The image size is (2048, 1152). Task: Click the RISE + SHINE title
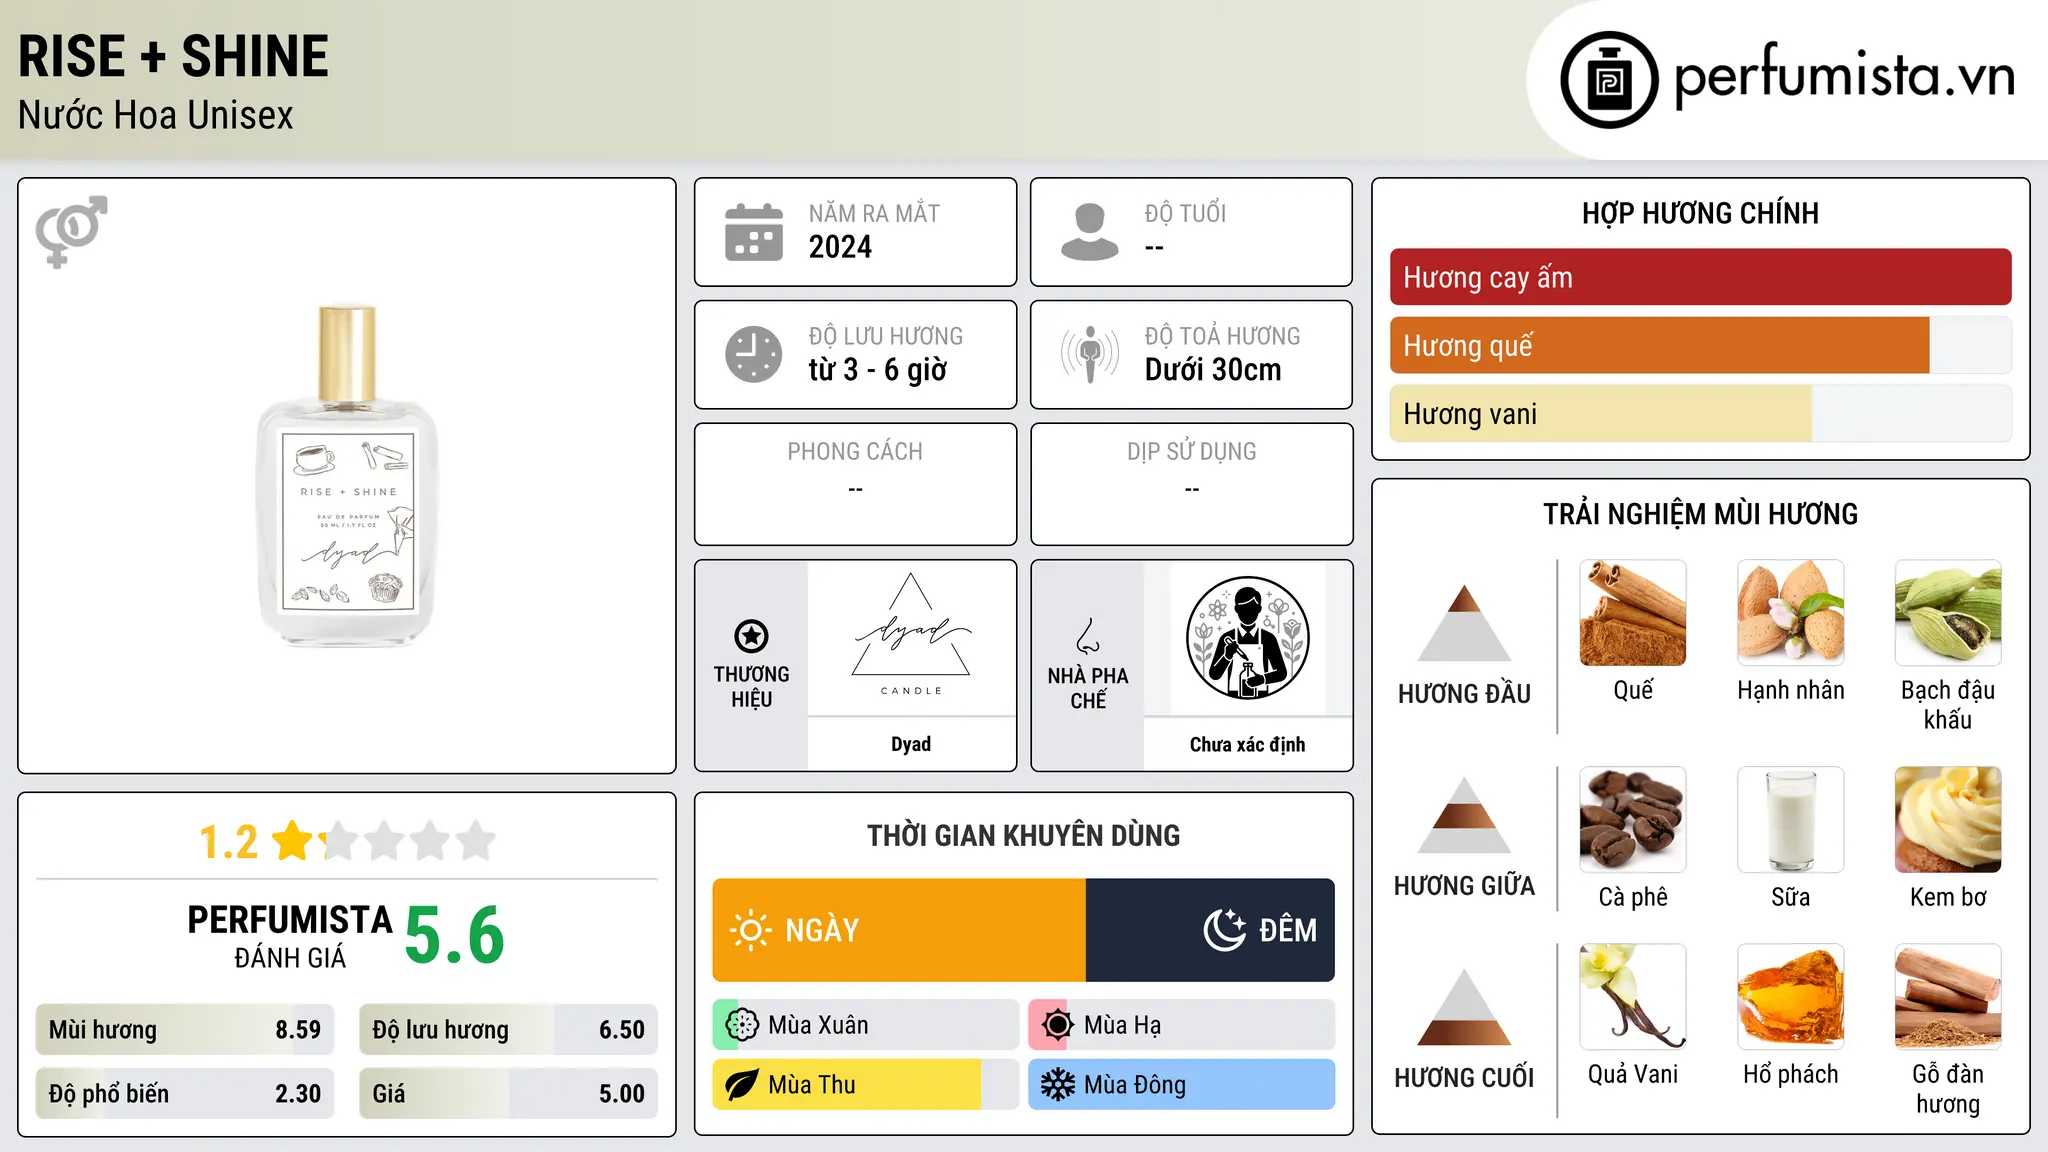173,56
